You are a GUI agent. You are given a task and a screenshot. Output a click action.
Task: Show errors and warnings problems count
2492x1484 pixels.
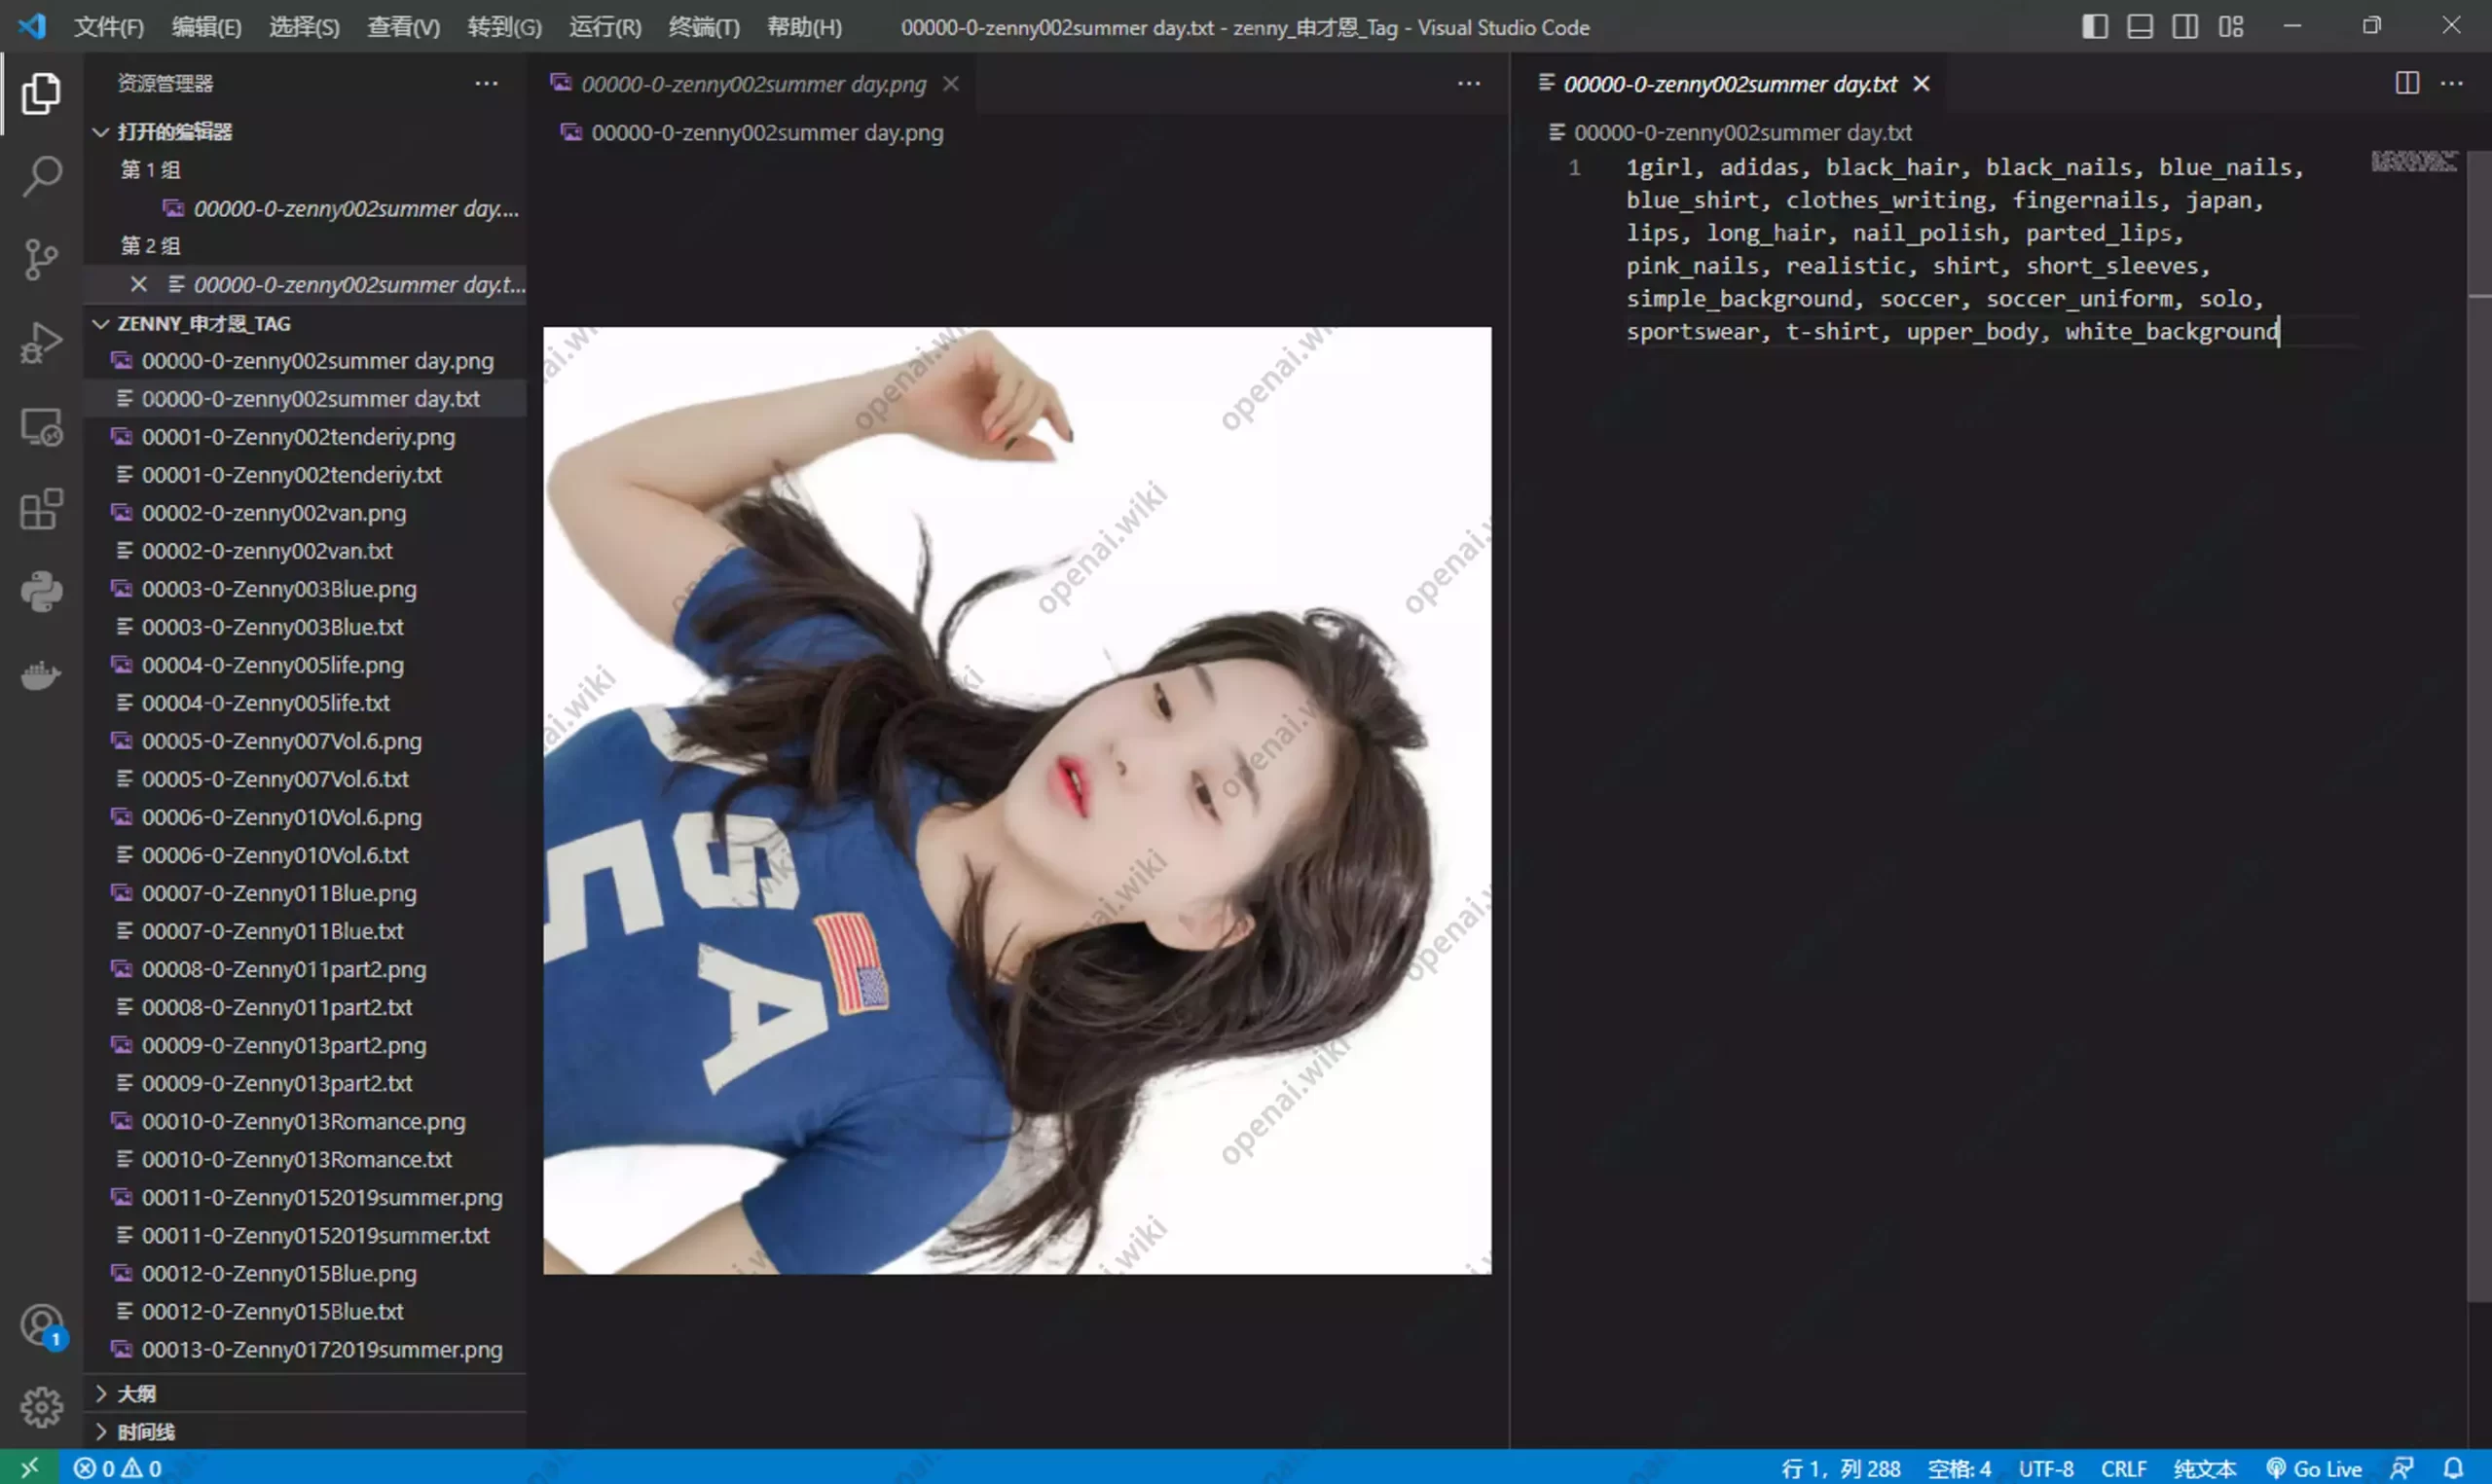[118, 1468]
